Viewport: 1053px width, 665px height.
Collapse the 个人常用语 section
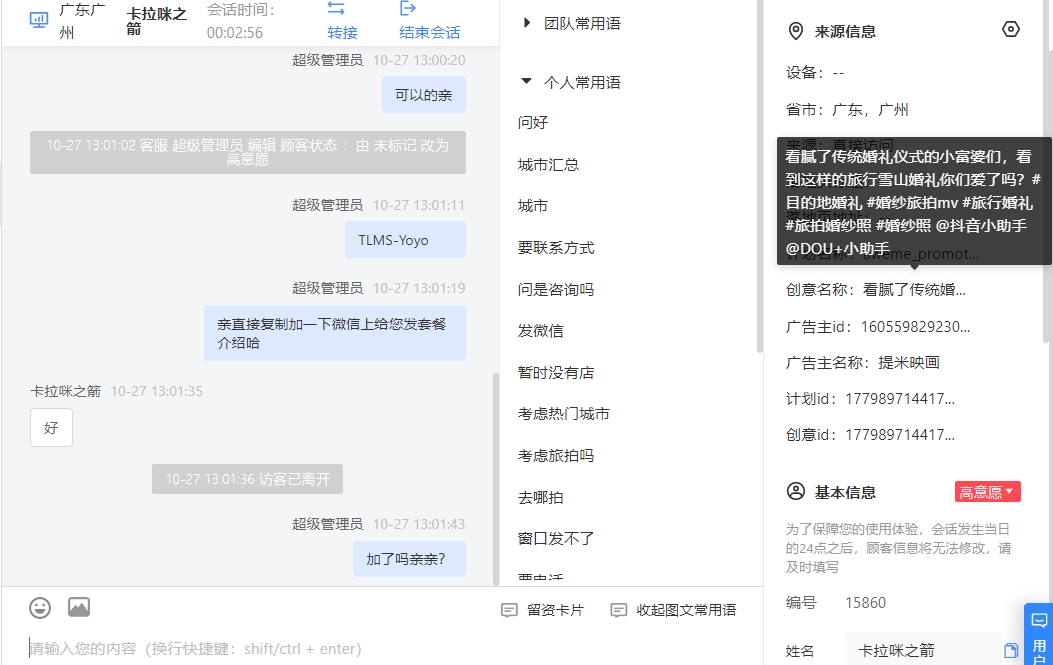[x=573, y=82]
